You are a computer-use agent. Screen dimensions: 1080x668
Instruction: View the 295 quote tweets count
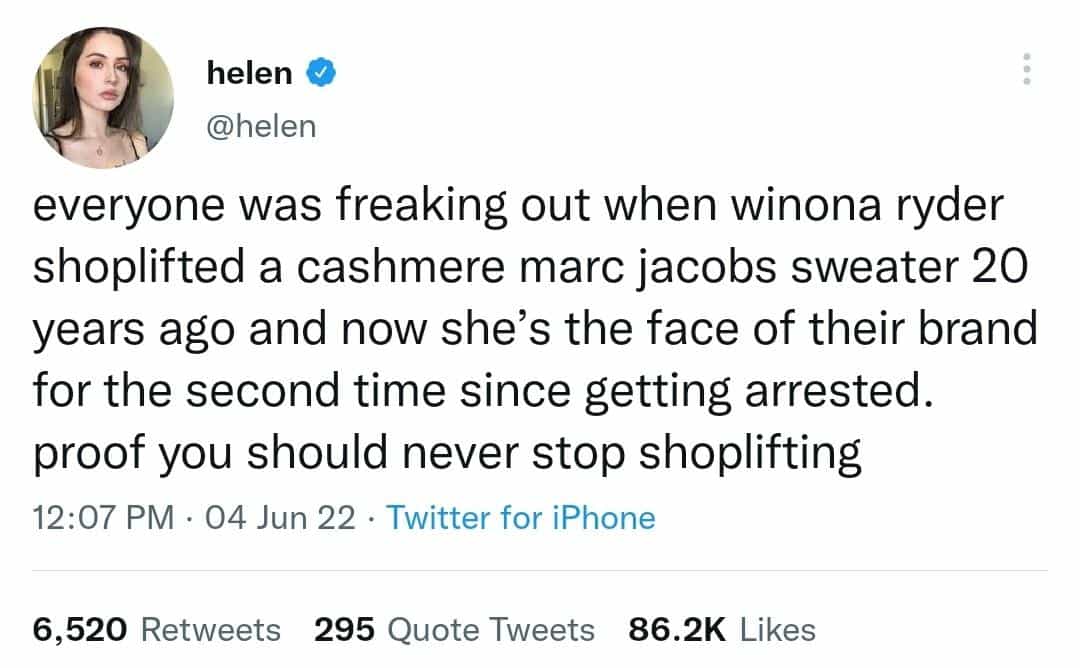click(x=344, y=629)
